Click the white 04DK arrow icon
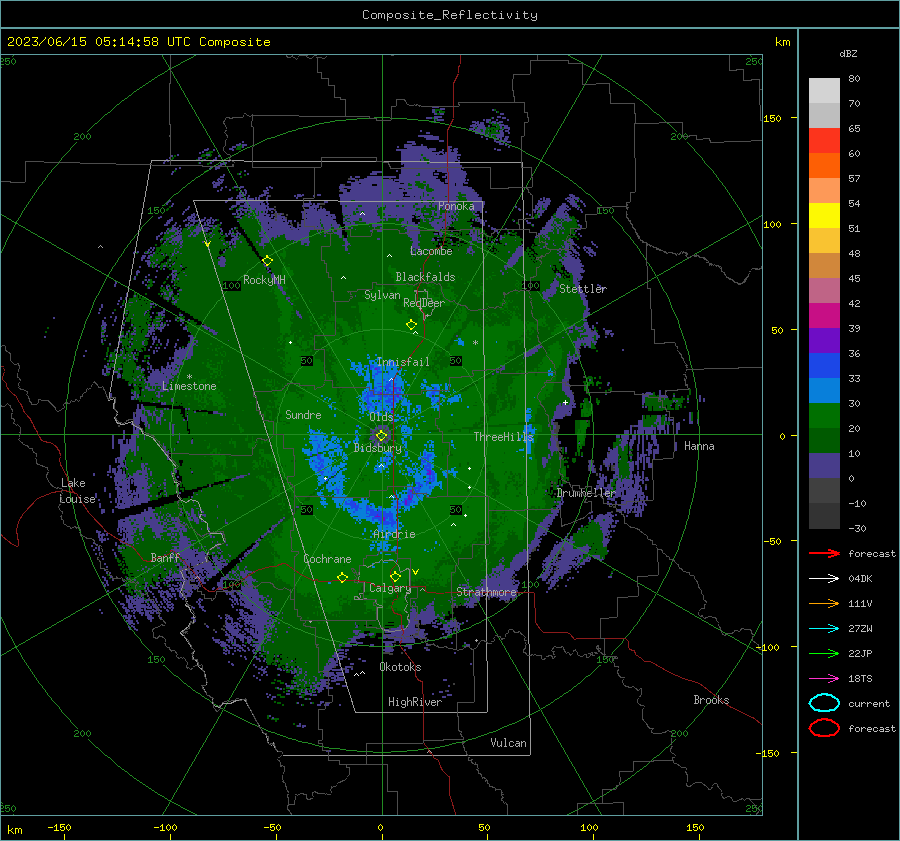The width and height of the screenshot is (900, 841). (x=824, y=579)
